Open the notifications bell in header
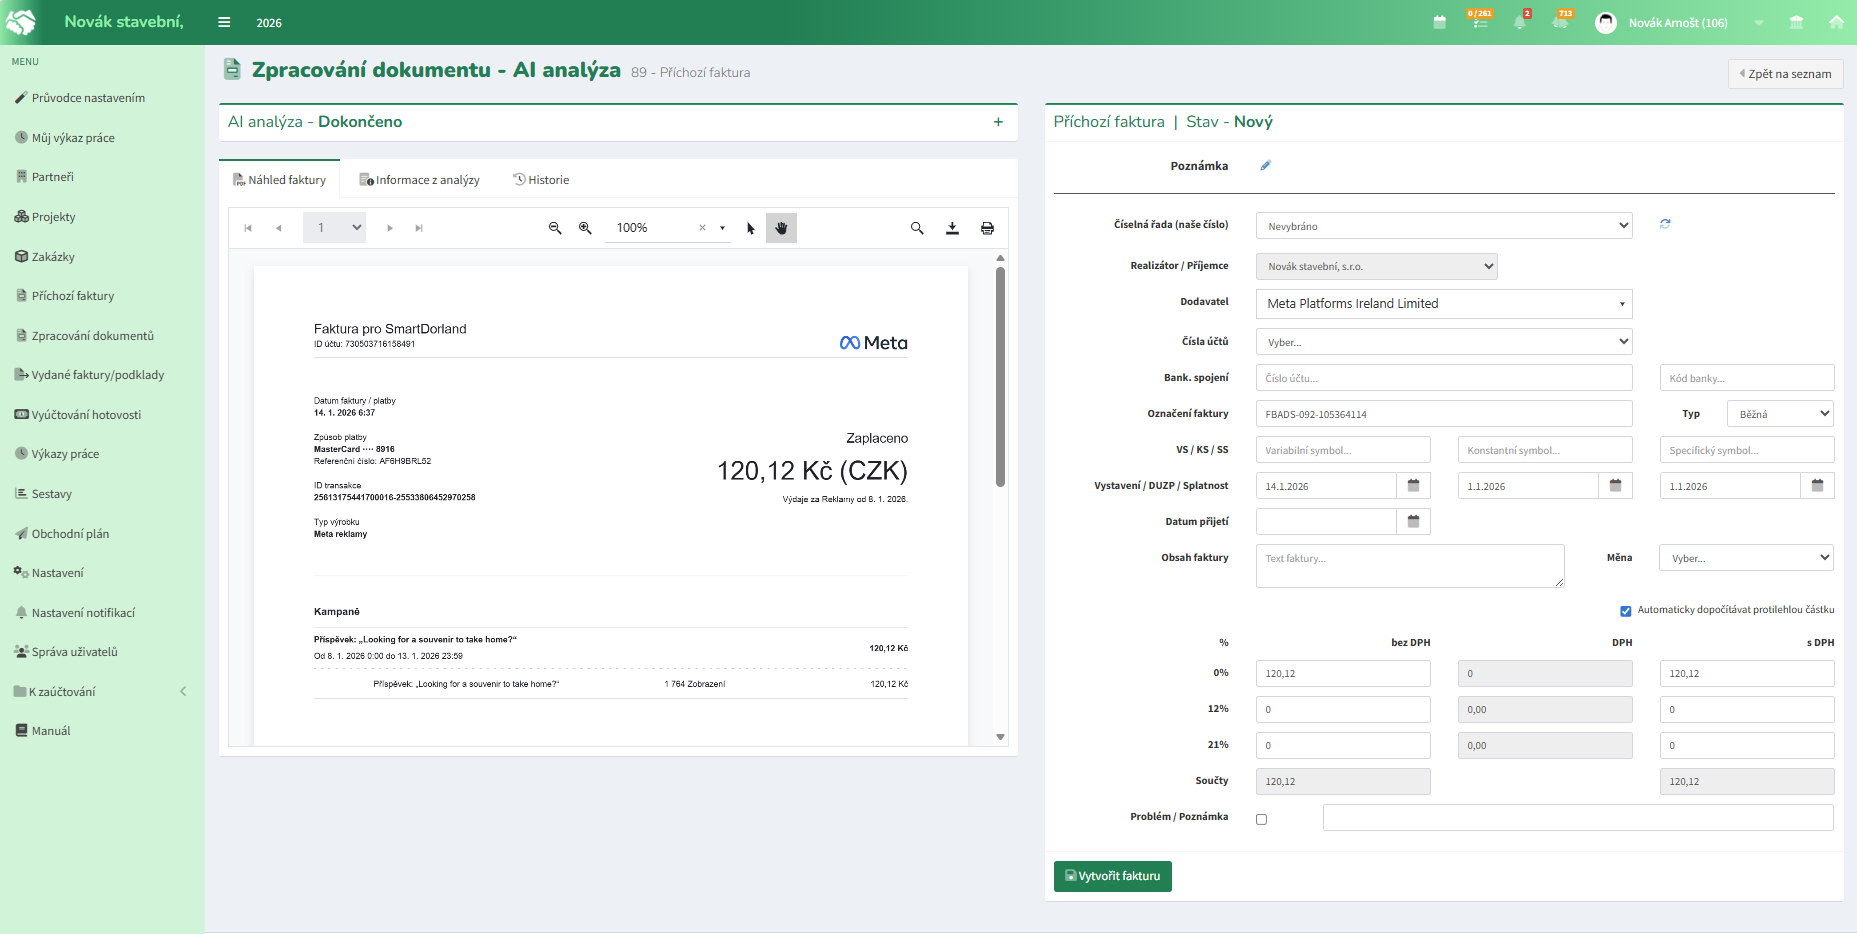The width and height of the screenshot is (1857, 934). [x=1519, y=22]
